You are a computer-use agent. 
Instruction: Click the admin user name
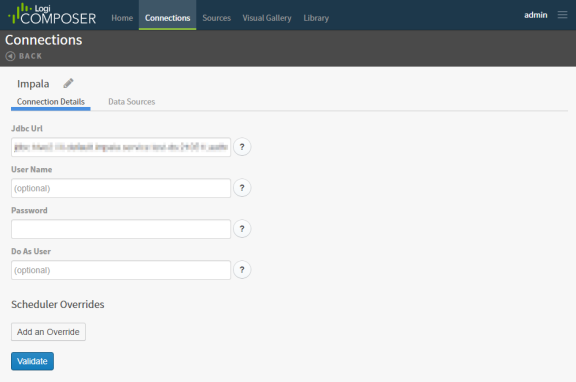(536, 15)
